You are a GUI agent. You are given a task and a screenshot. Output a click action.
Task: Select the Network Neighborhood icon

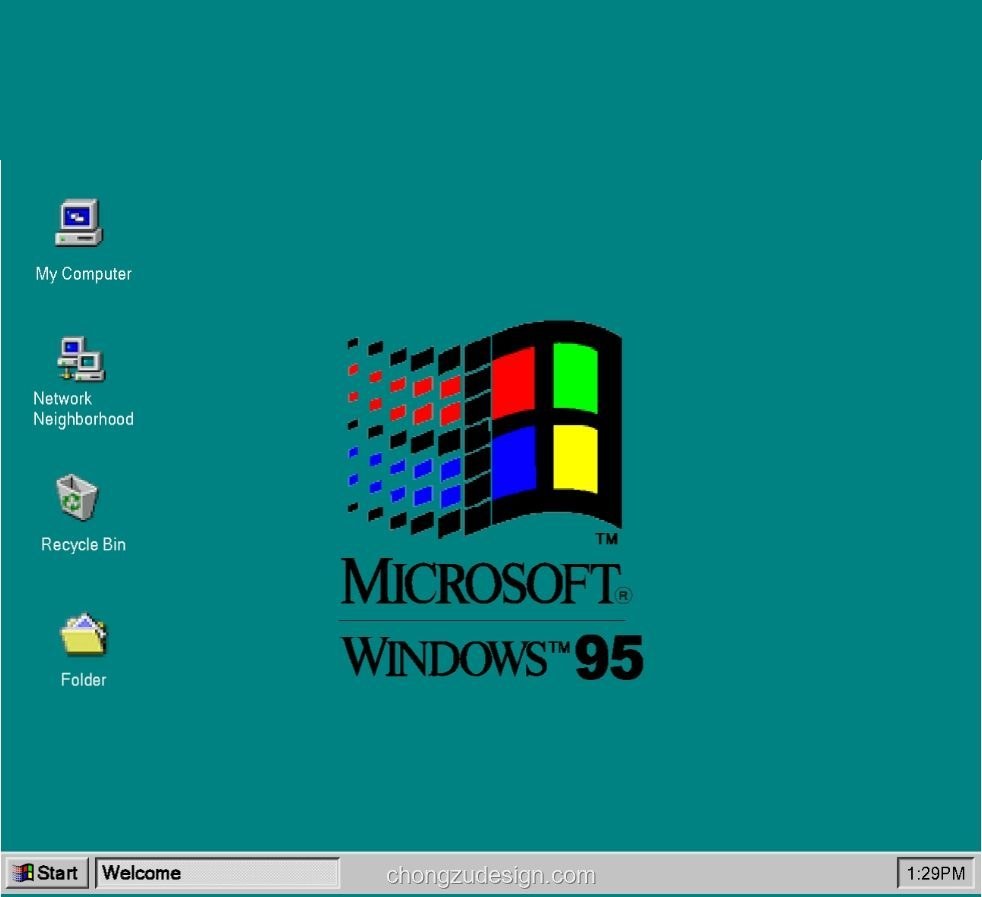[81, 359]
